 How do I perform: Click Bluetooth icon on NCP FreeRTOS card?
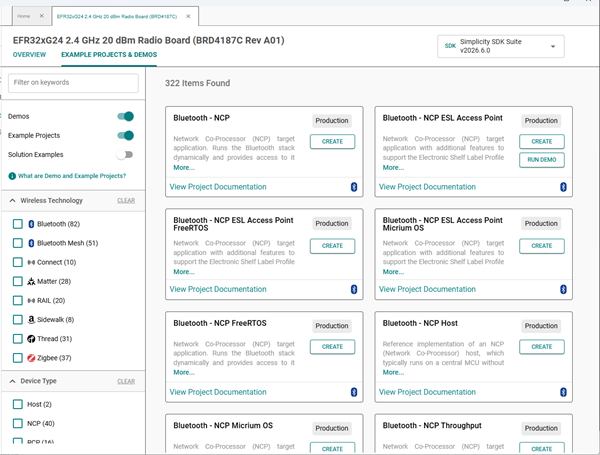pos(354,392)
